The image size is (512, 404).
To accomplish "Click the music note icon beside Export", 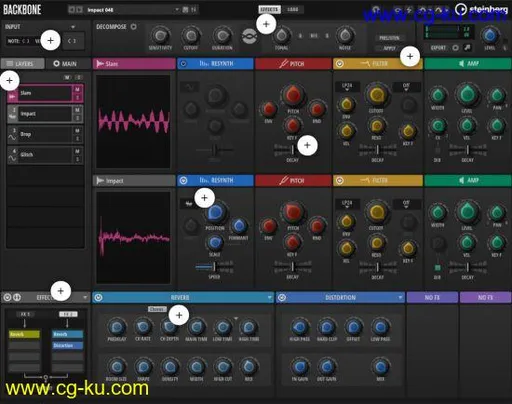I will (467, 48).
